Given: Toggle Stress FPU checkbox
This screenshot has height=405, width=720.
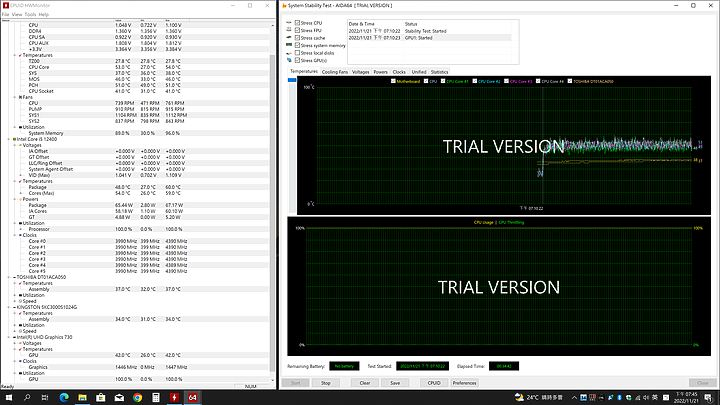Looking at the screenshot, I should pyautogui.click(x=298, y=30).
